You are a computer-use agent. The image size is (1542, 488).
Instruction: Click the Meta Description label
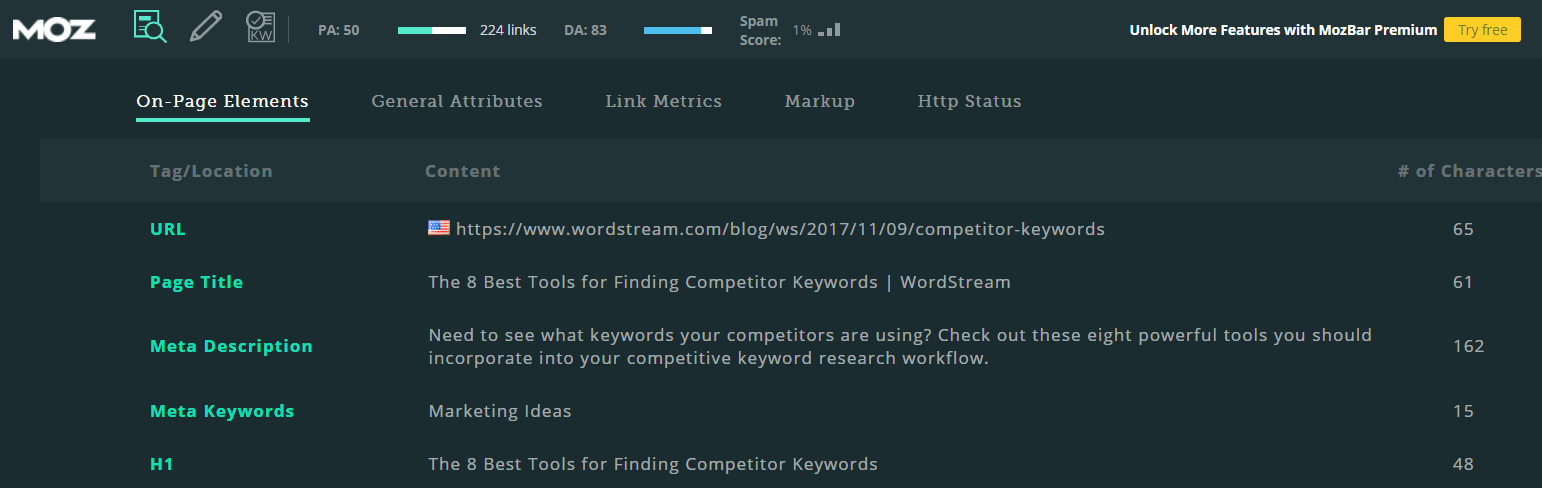pos(231,346)
